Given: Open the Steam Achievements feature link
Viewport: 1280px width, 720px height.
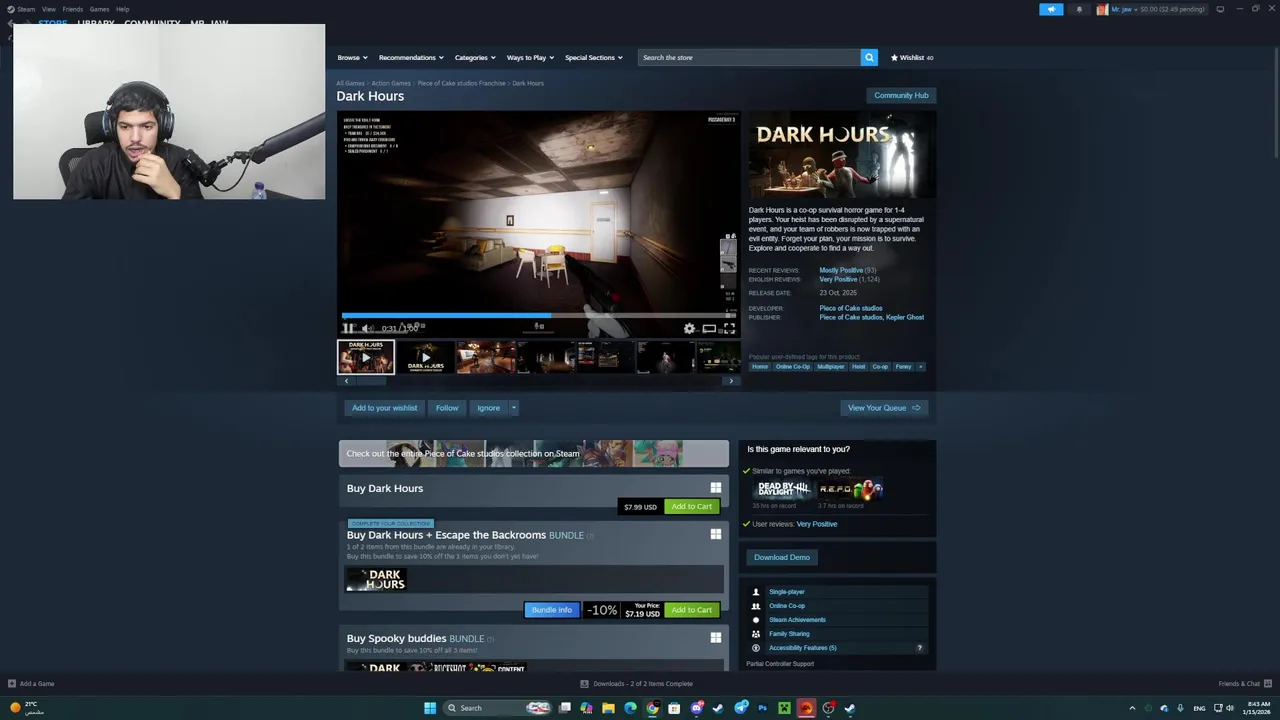Looking at the screenshot, I should pos(797,620).
